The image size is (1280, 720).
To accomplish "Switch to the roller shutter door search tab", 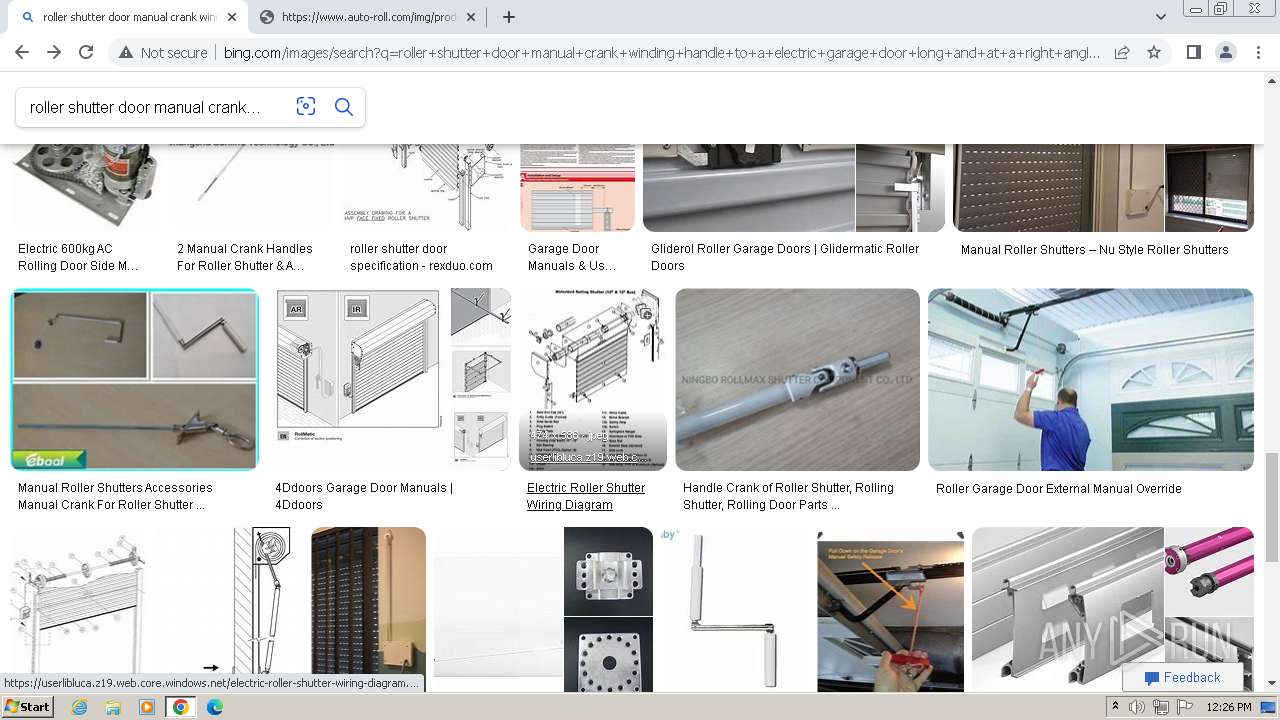I will pos(126,17).
